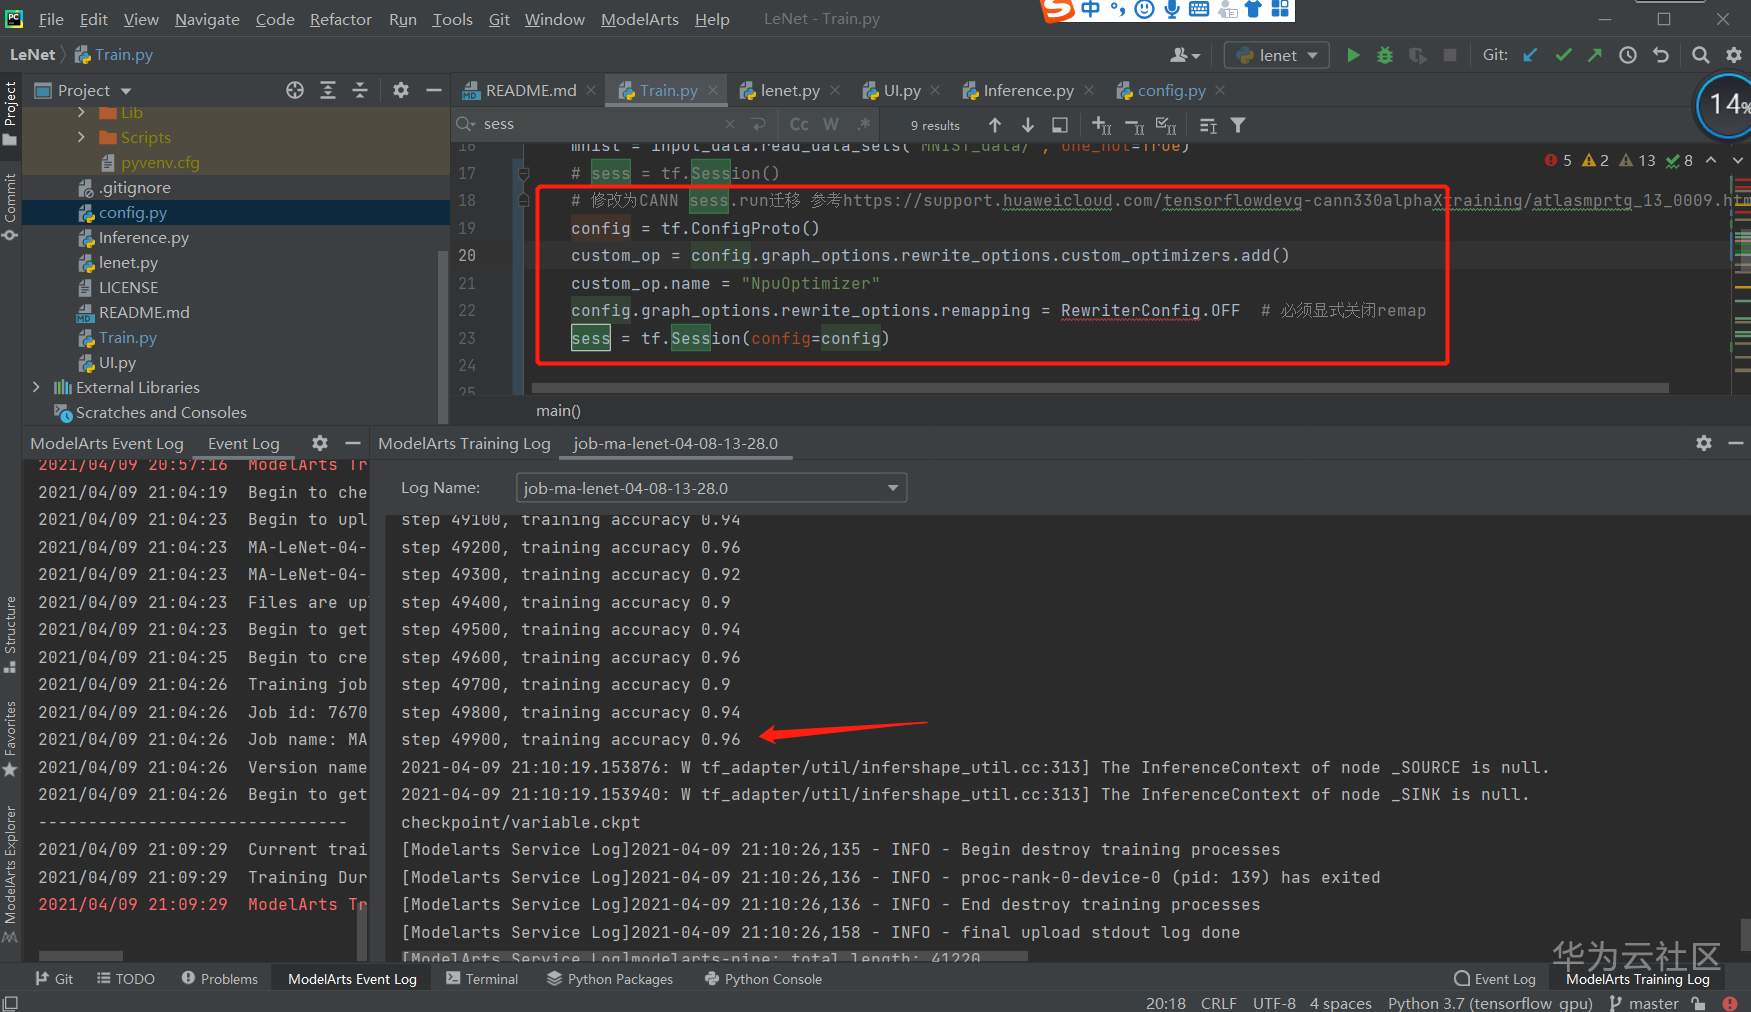1751x1012 pixels.
Task: Filter search results with funnel icon
Action: [x=1238, y=125]
